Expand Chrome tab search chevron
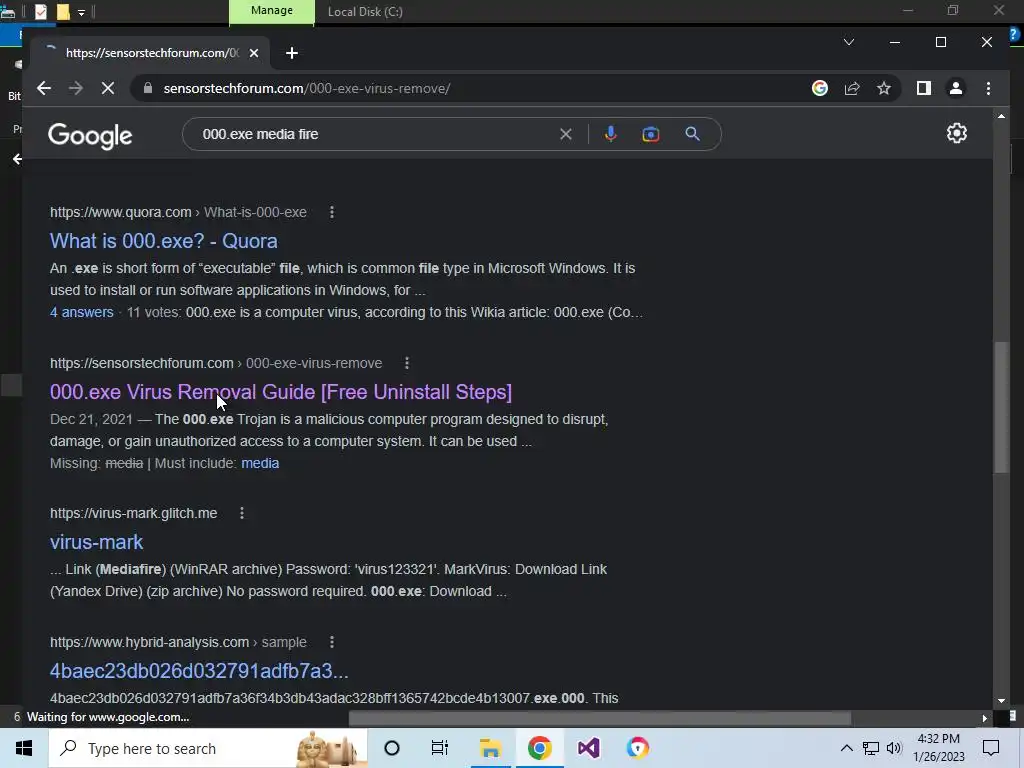The image size is (1024, 768). click(848, 42)
